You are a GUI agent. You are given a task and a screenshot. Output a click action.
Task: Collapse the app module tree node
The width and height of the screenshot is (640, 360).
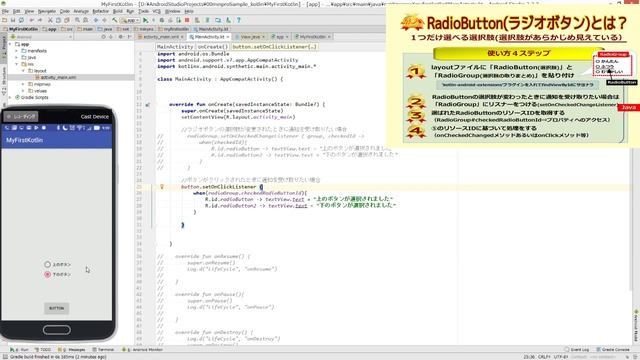point(11,44)
